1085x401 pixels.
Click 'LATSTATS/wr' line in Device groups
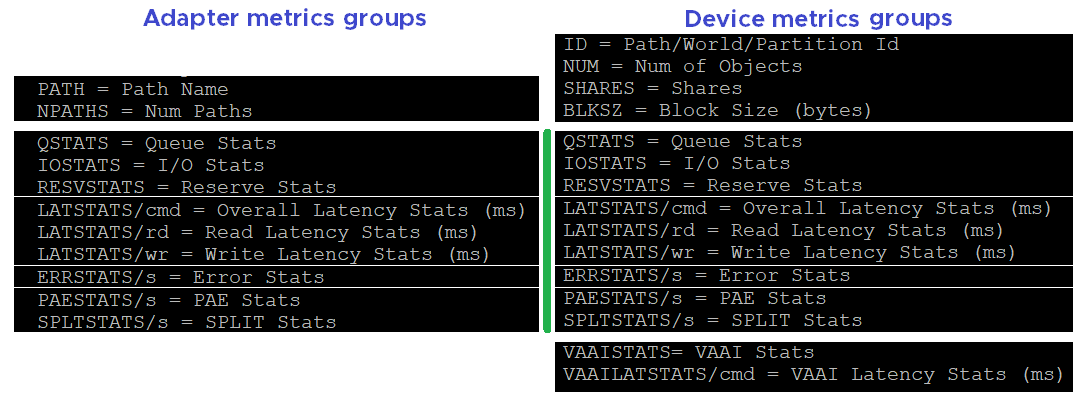point(790,252)
